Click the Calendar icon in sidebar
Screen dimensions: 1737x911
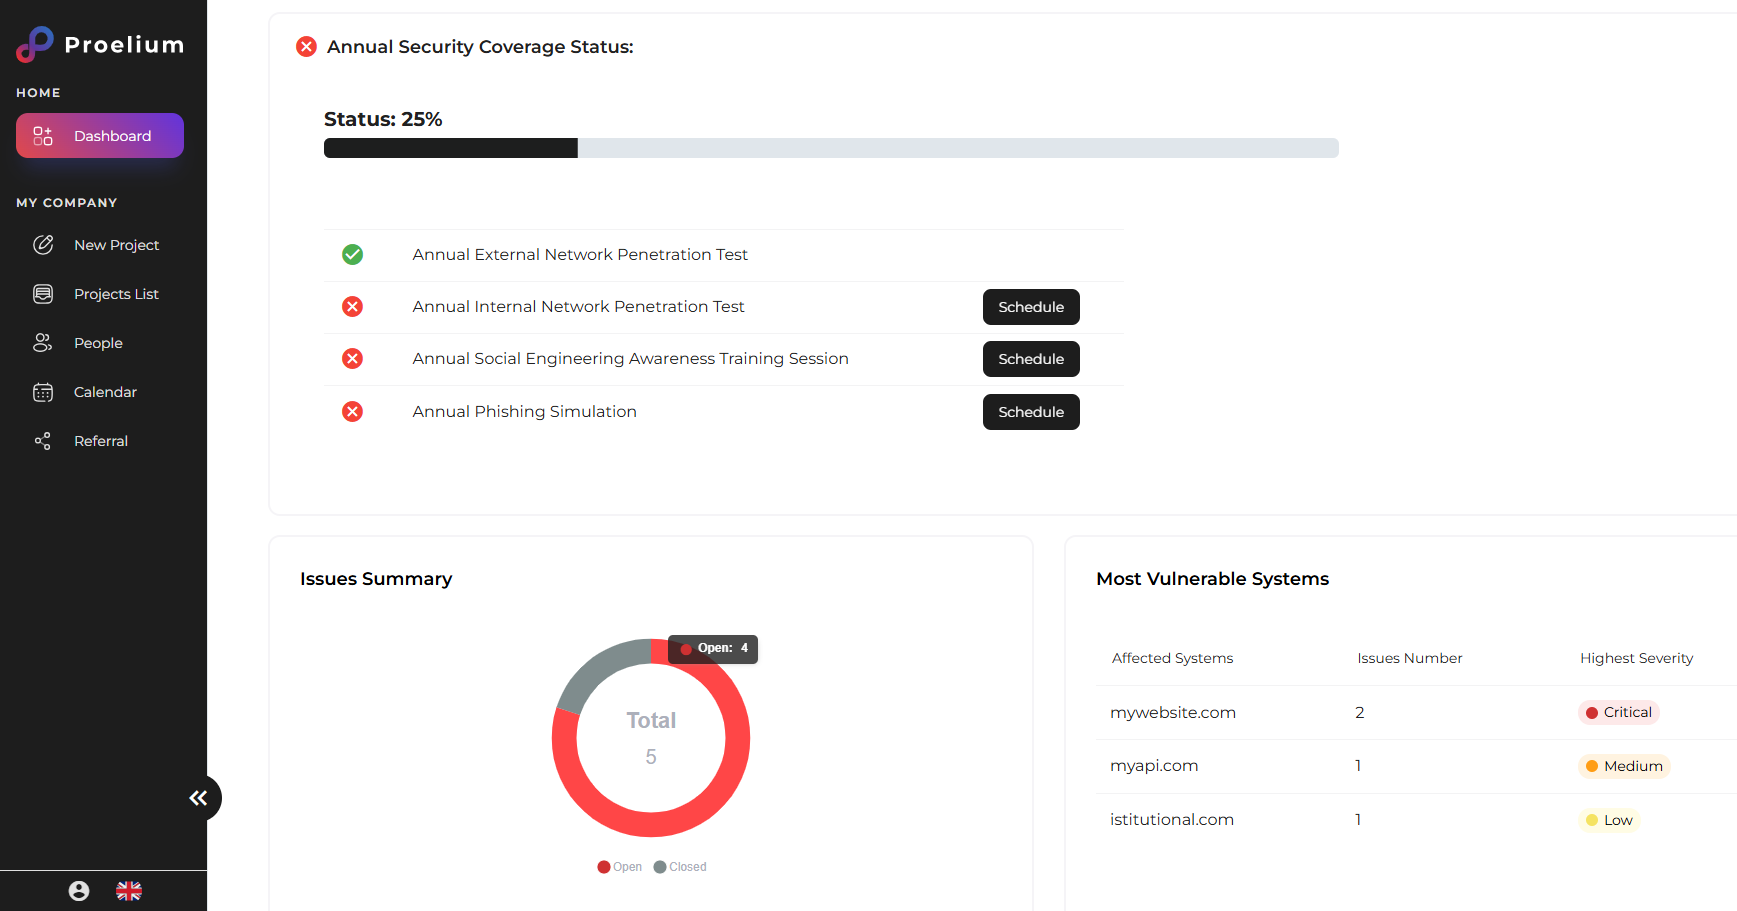43,392
